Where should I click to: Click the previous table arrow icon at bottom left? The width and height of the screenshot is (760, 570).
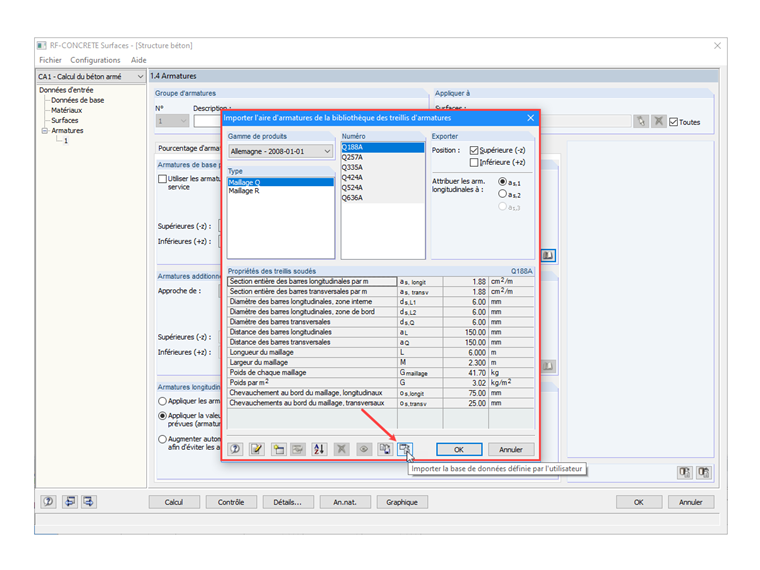(70, 502)
